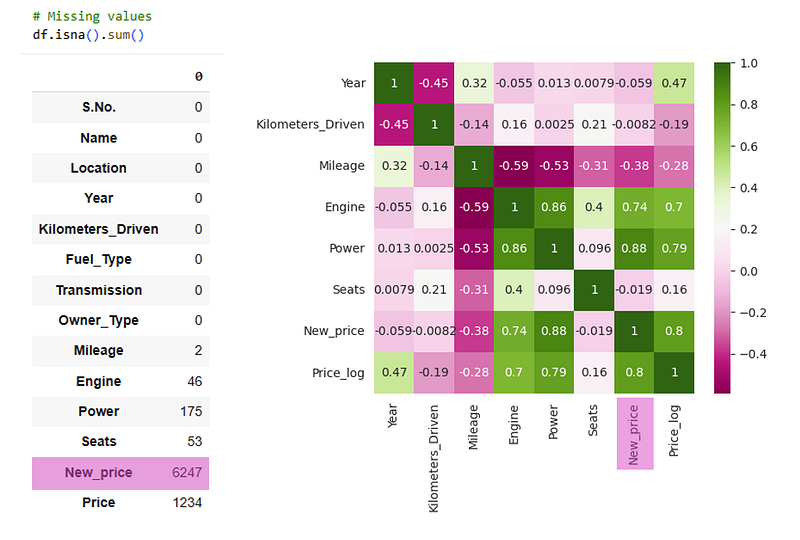Select the Price row showing 1234
The image size is (800, 540).
[x=120, y=503]
